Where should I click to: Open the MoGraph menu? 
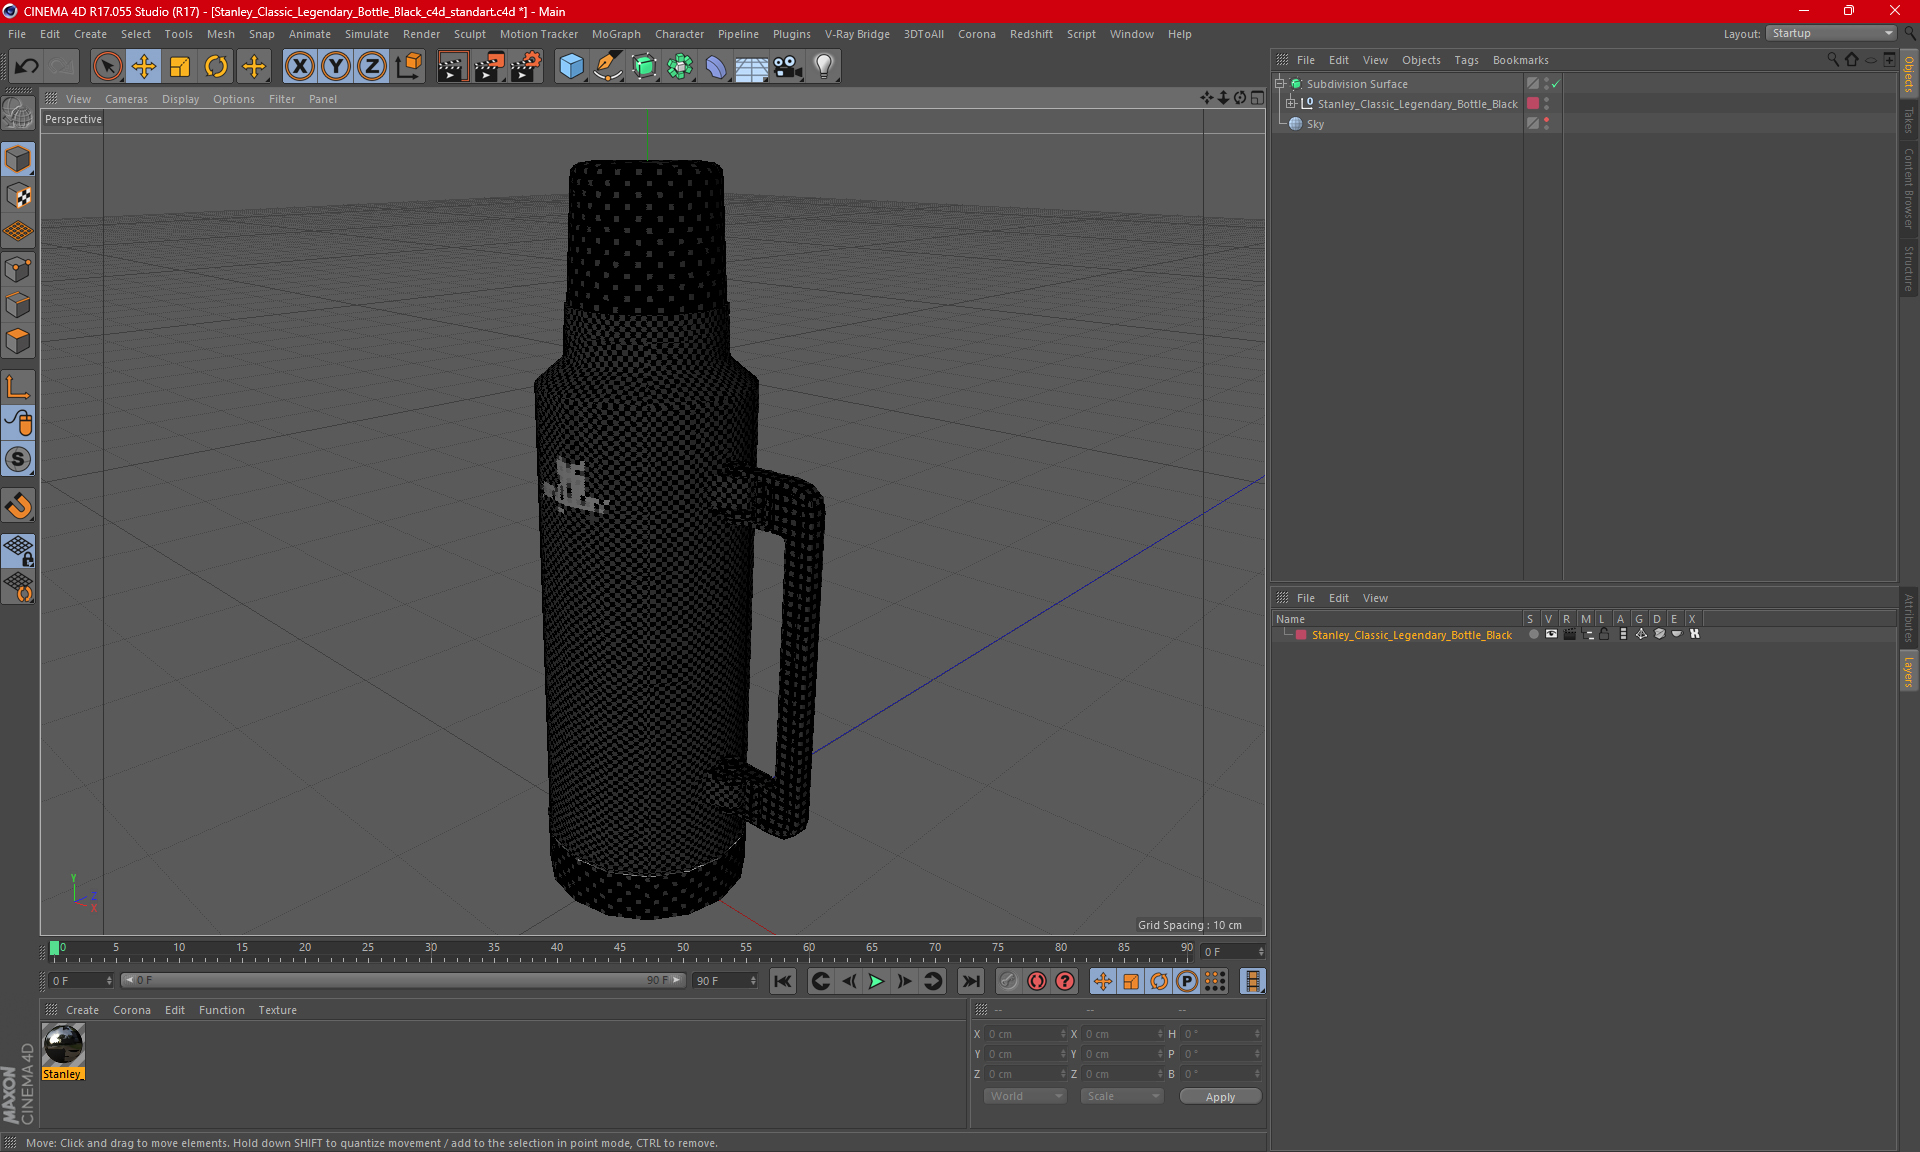point(616,34)
